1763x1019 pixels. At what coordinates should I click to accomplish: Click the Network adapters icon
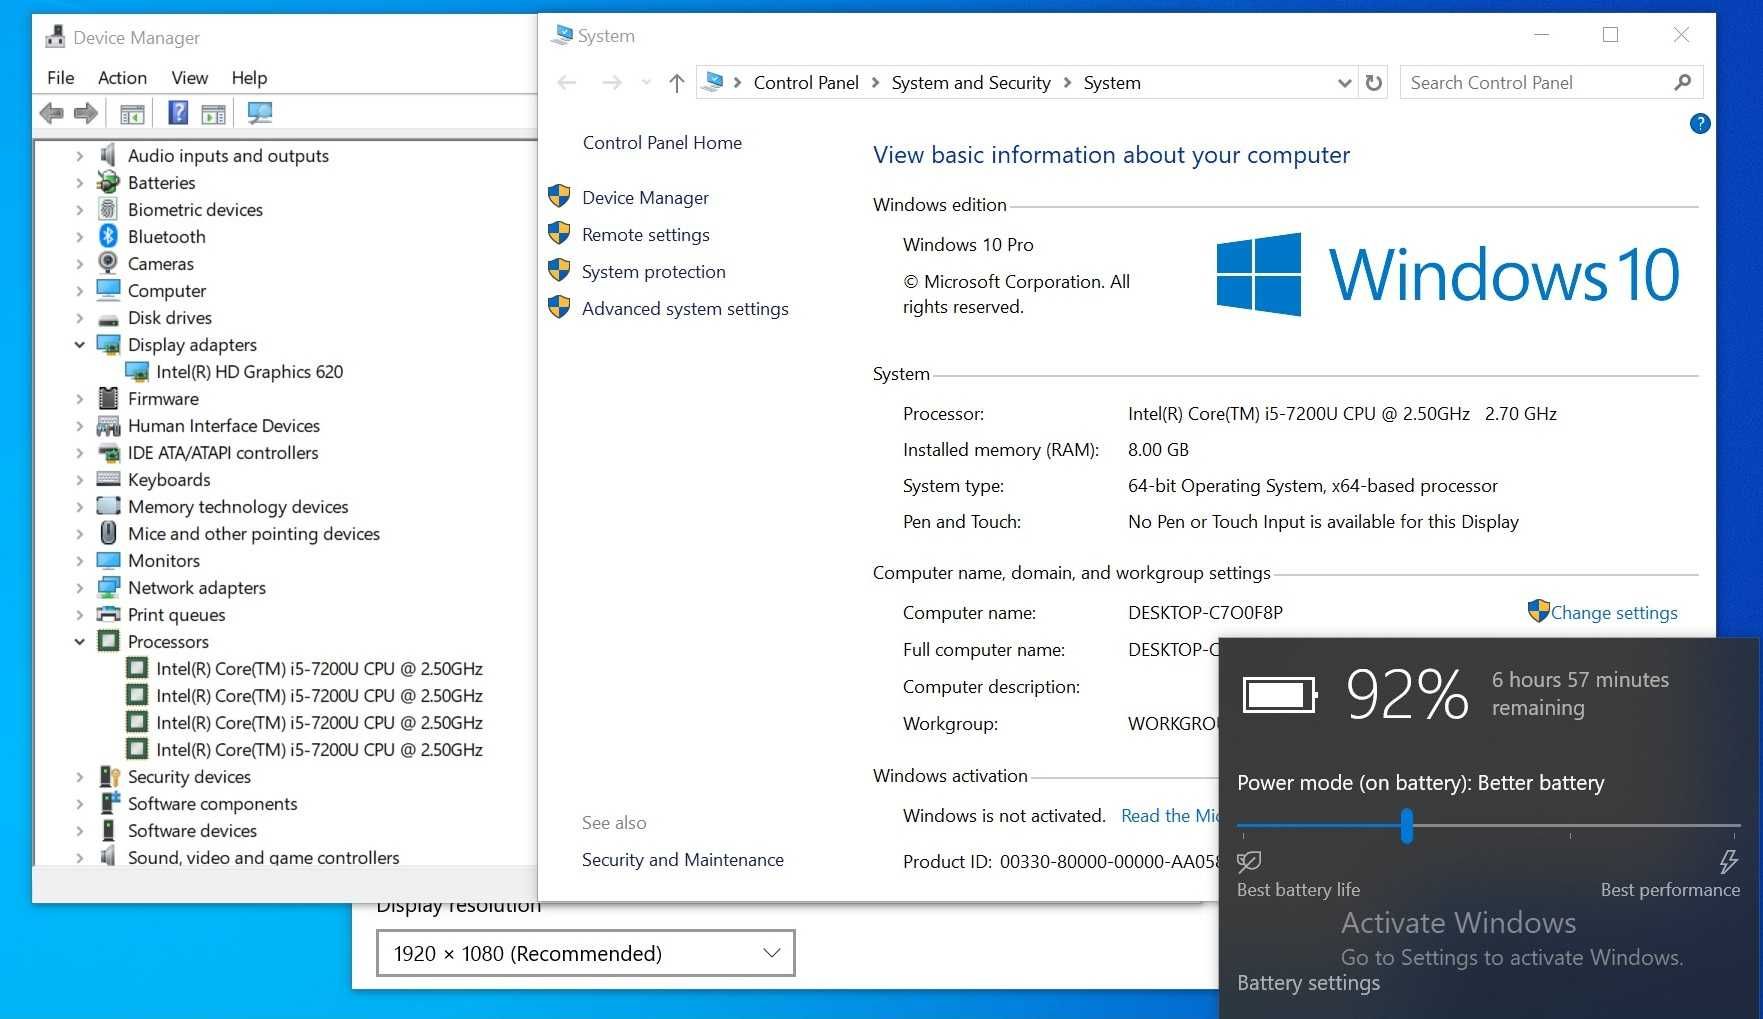[108, 587]
